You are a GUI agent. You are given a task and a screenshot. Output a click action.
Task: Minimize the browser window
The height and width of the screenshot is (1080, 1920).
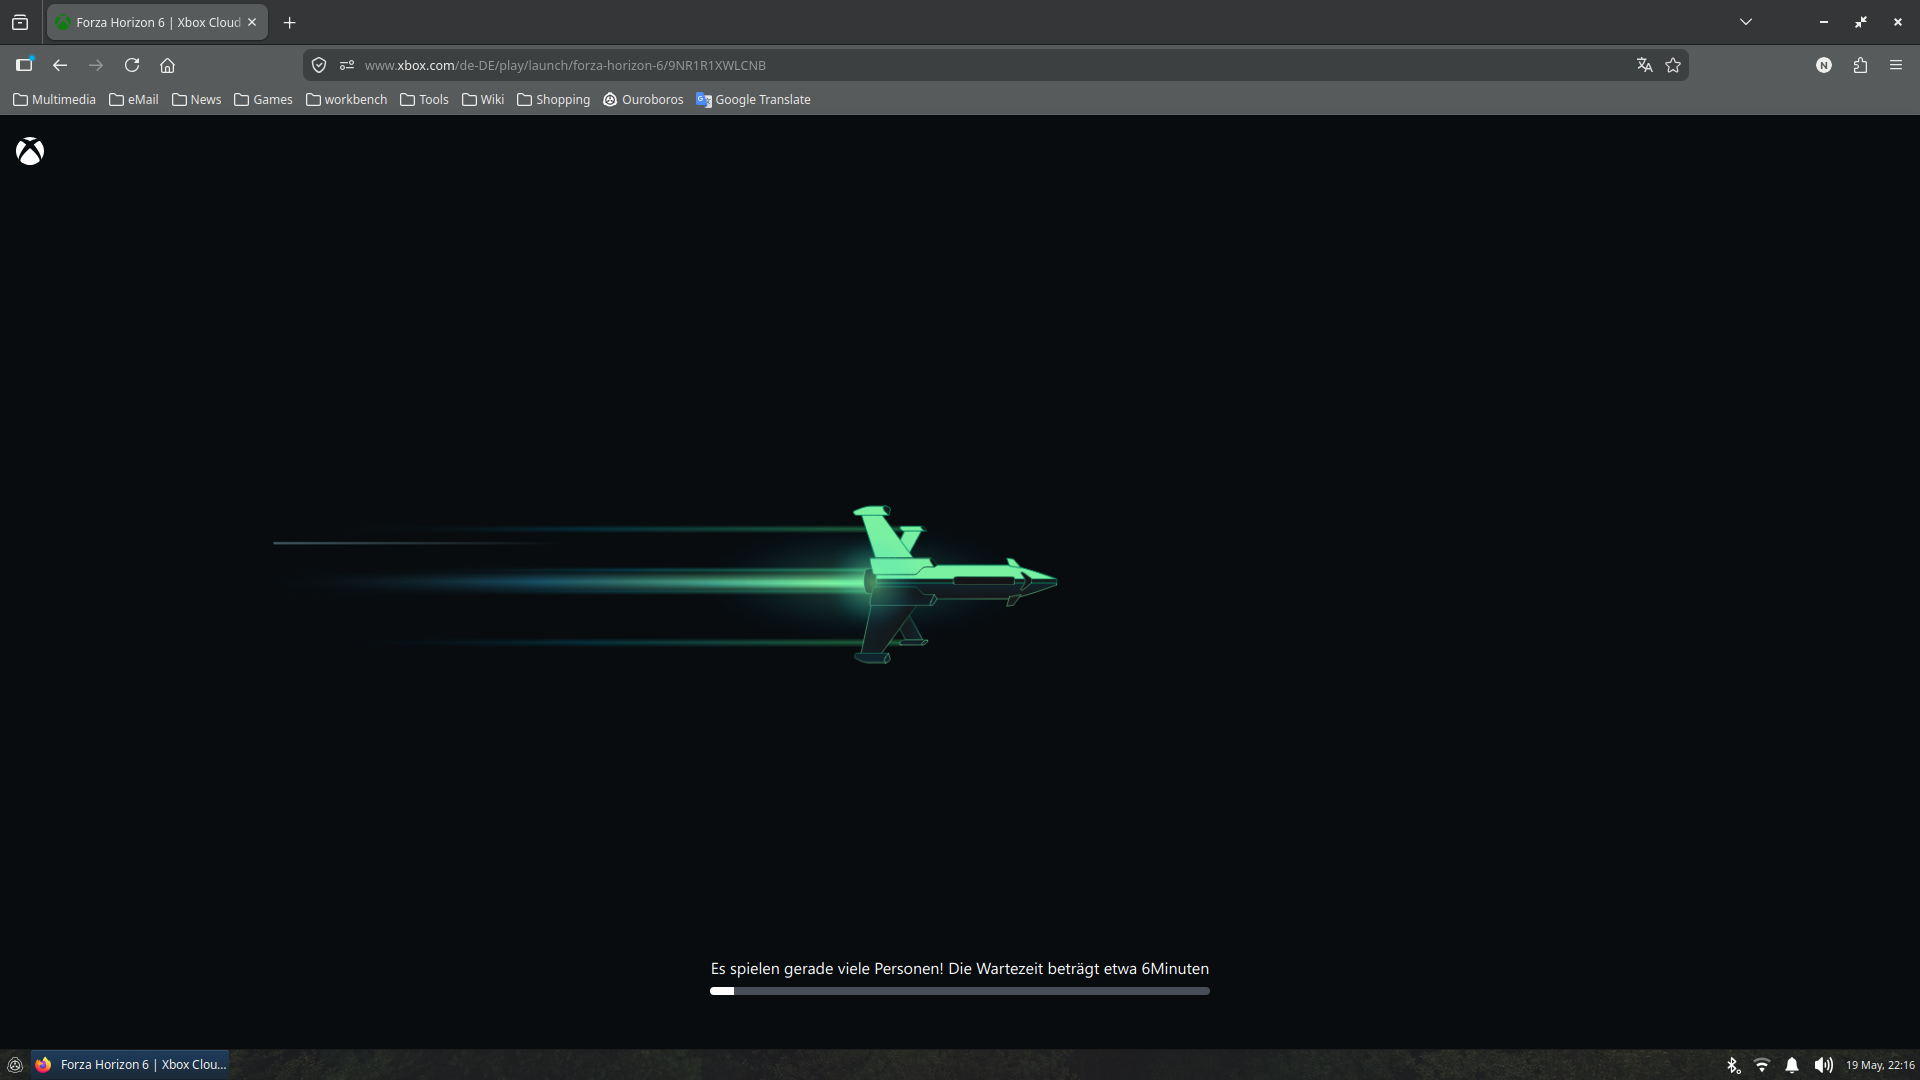point(1824,22)
